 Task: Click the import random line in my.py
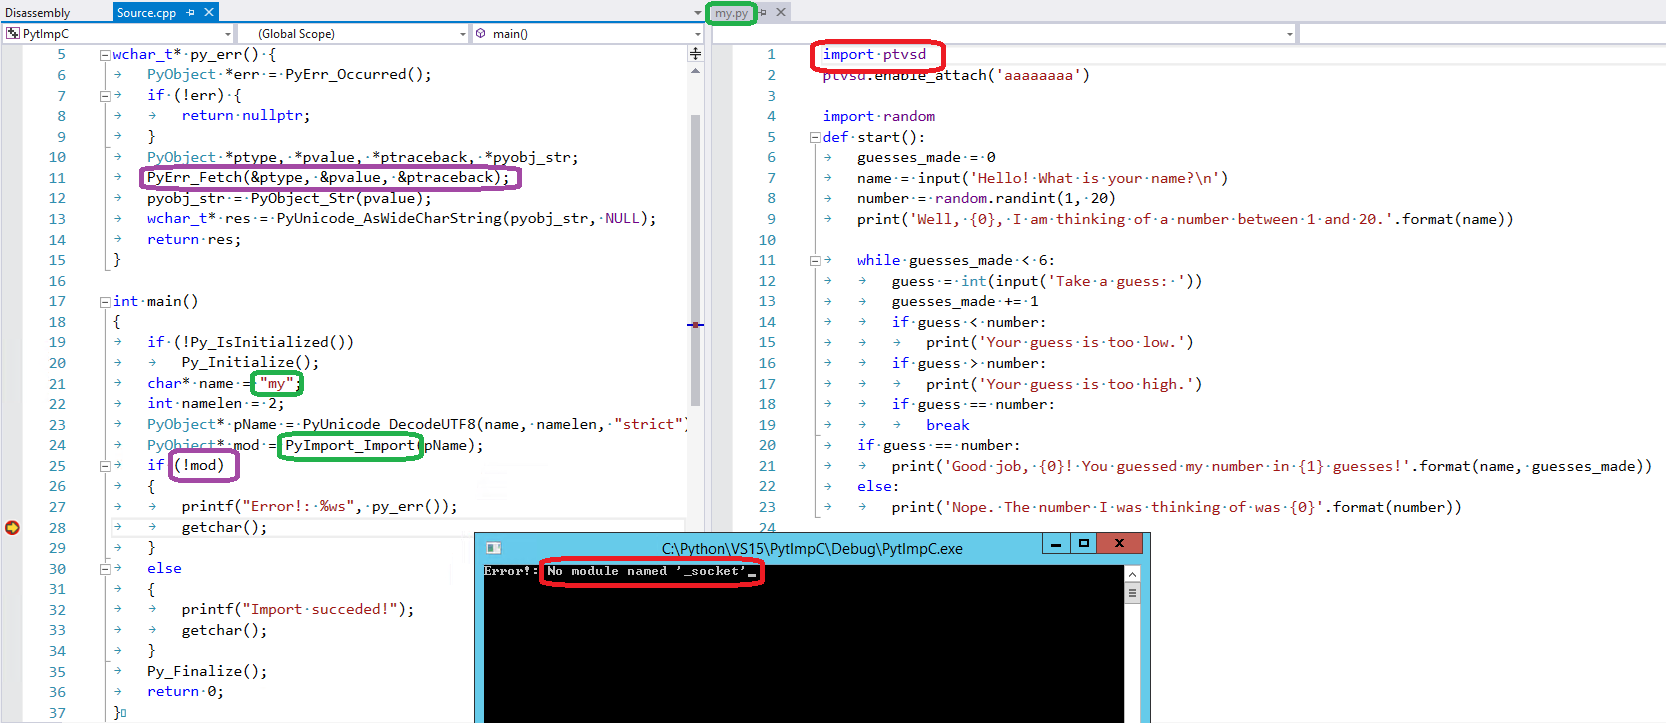point(879,116)
